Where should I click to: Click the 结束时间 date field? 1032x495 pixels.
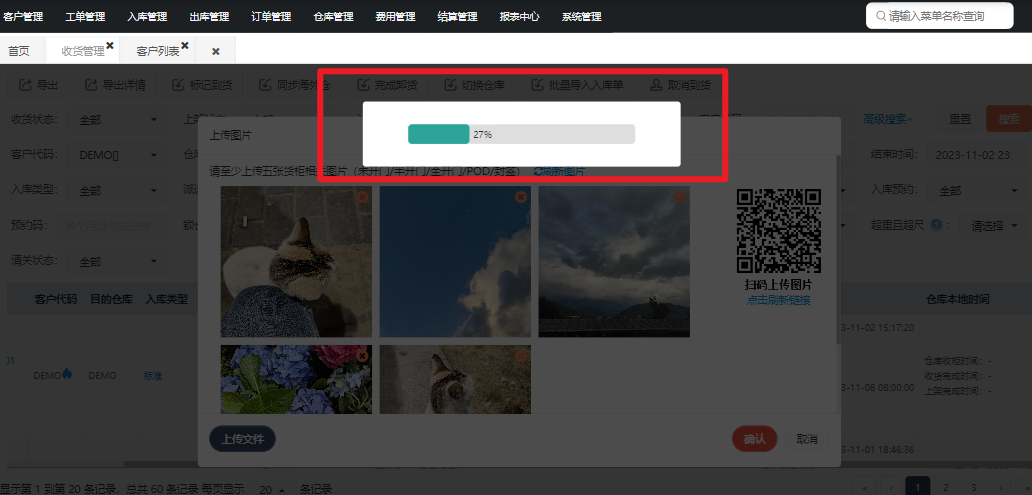[977, 155]
